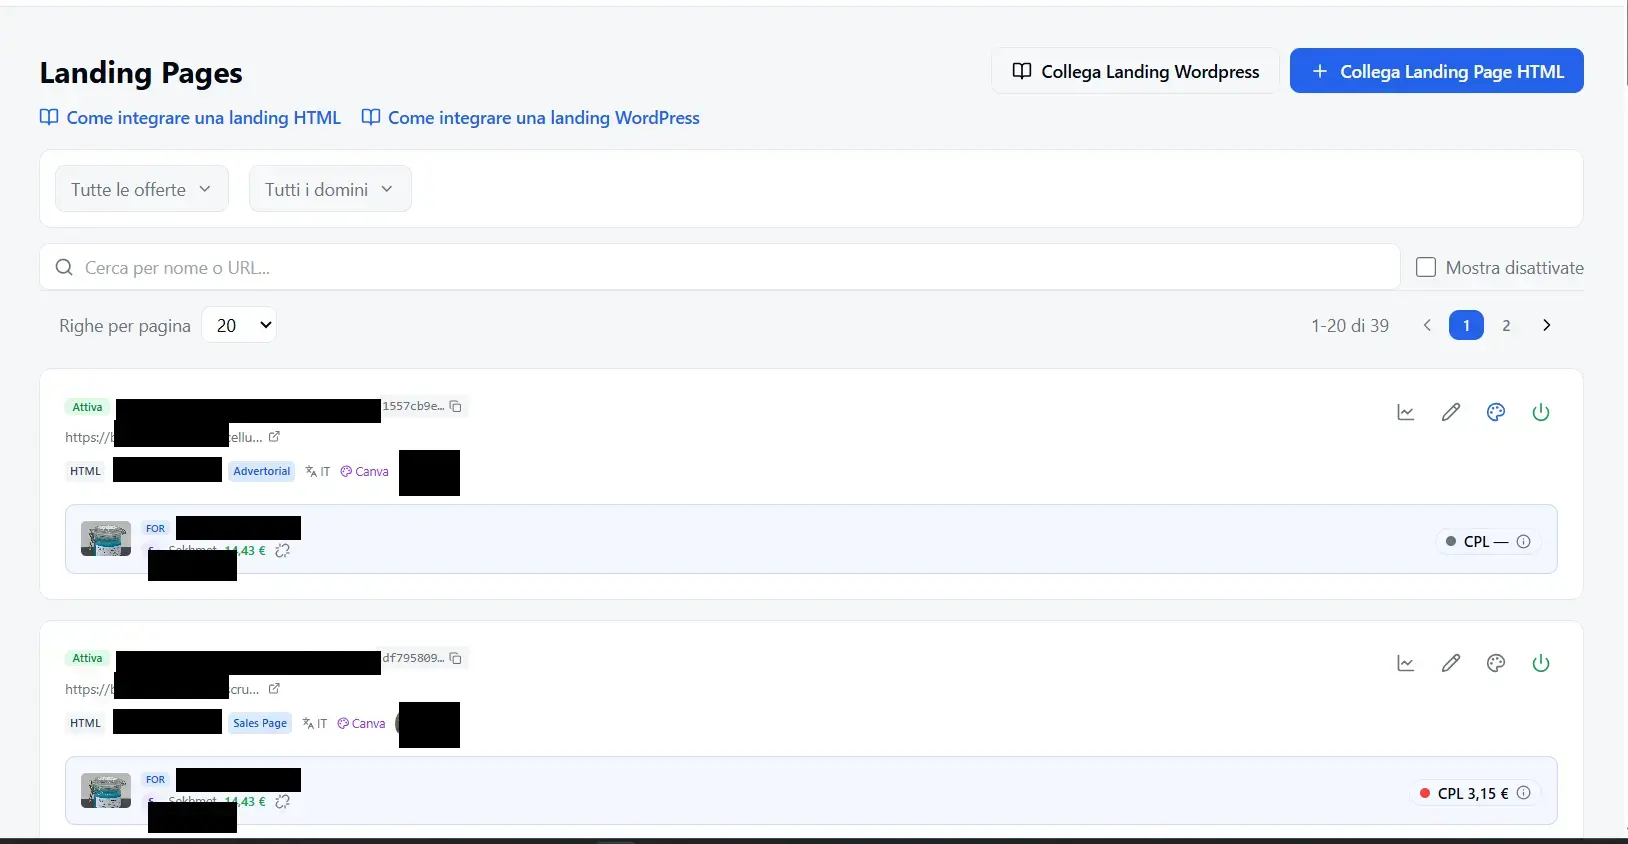The height and width of the screenshot is (844, 1628).
Task: Select page 2 in pagination
Action: click(1506, 325)
